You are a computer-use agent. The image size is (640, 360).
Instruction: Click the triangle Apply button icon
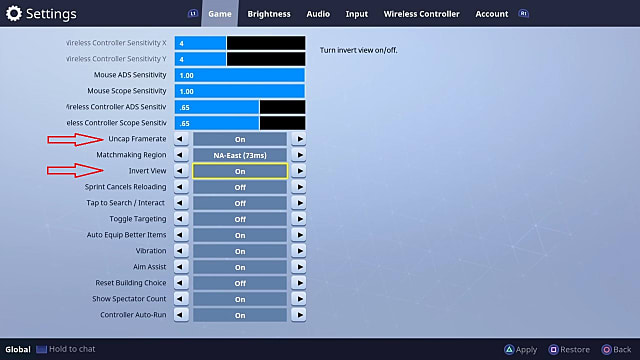click(509, 349)
